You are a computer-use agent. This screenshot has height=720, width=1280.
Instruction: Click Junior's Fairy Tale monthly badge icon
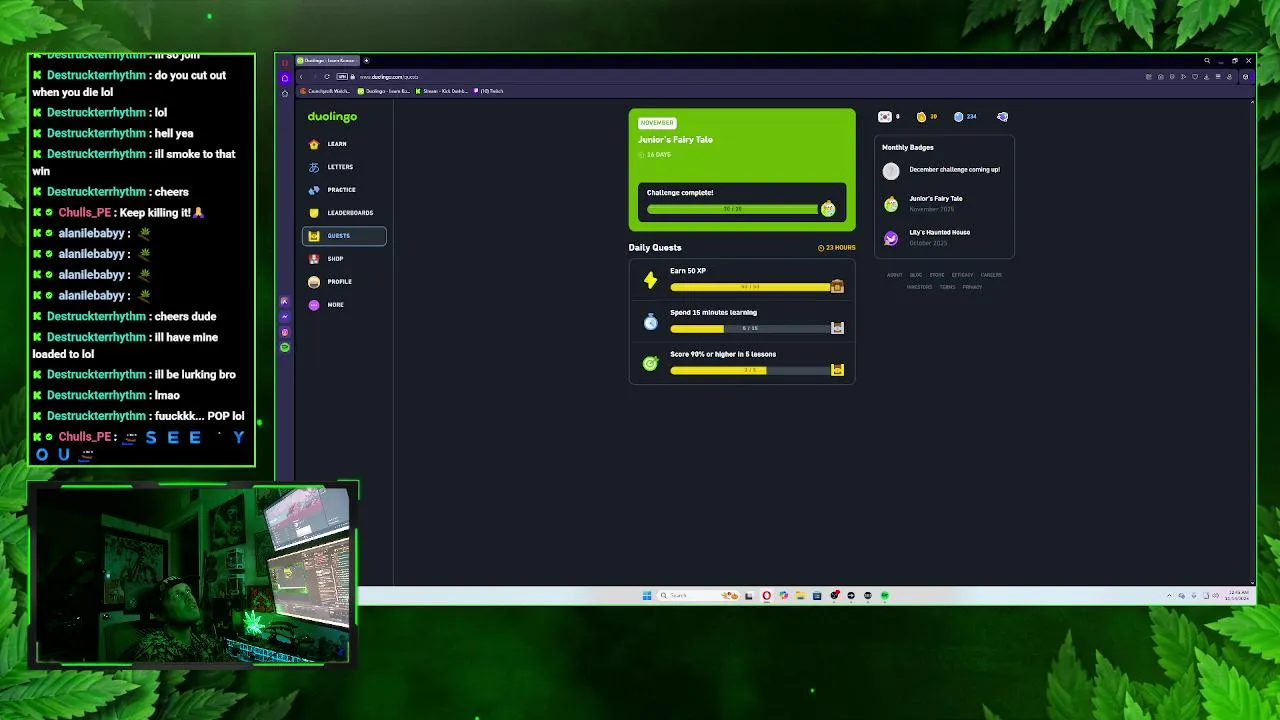tap(891, 204)
